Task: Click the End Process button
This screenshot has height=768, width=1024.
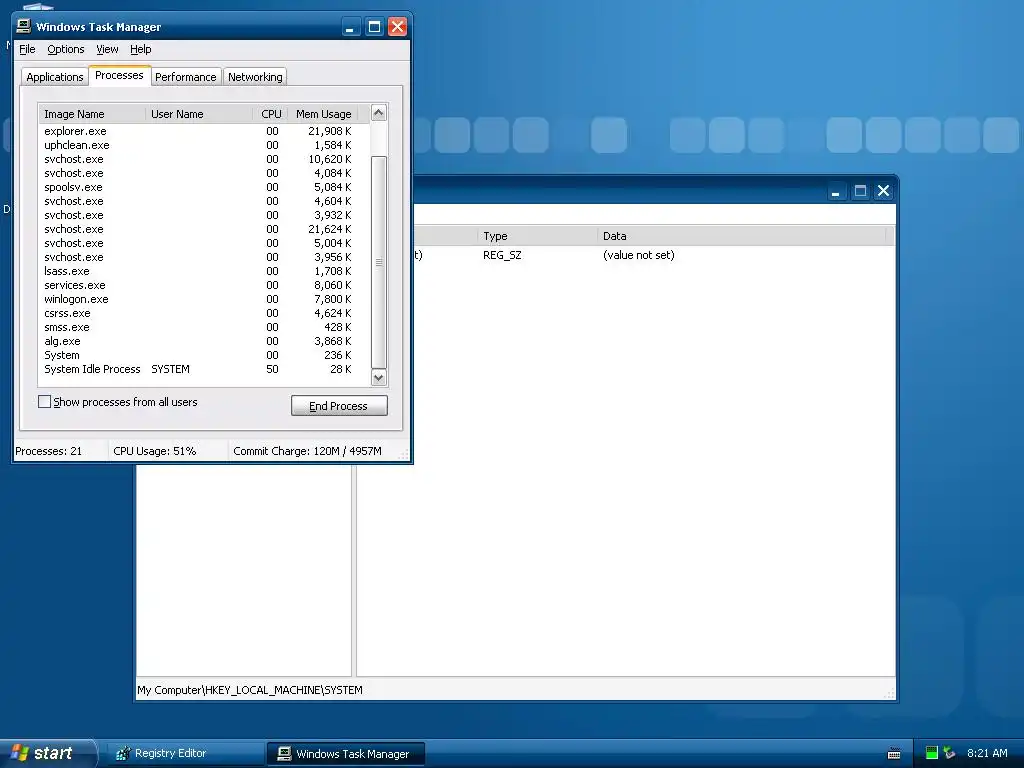Action: tap(339, 406)
